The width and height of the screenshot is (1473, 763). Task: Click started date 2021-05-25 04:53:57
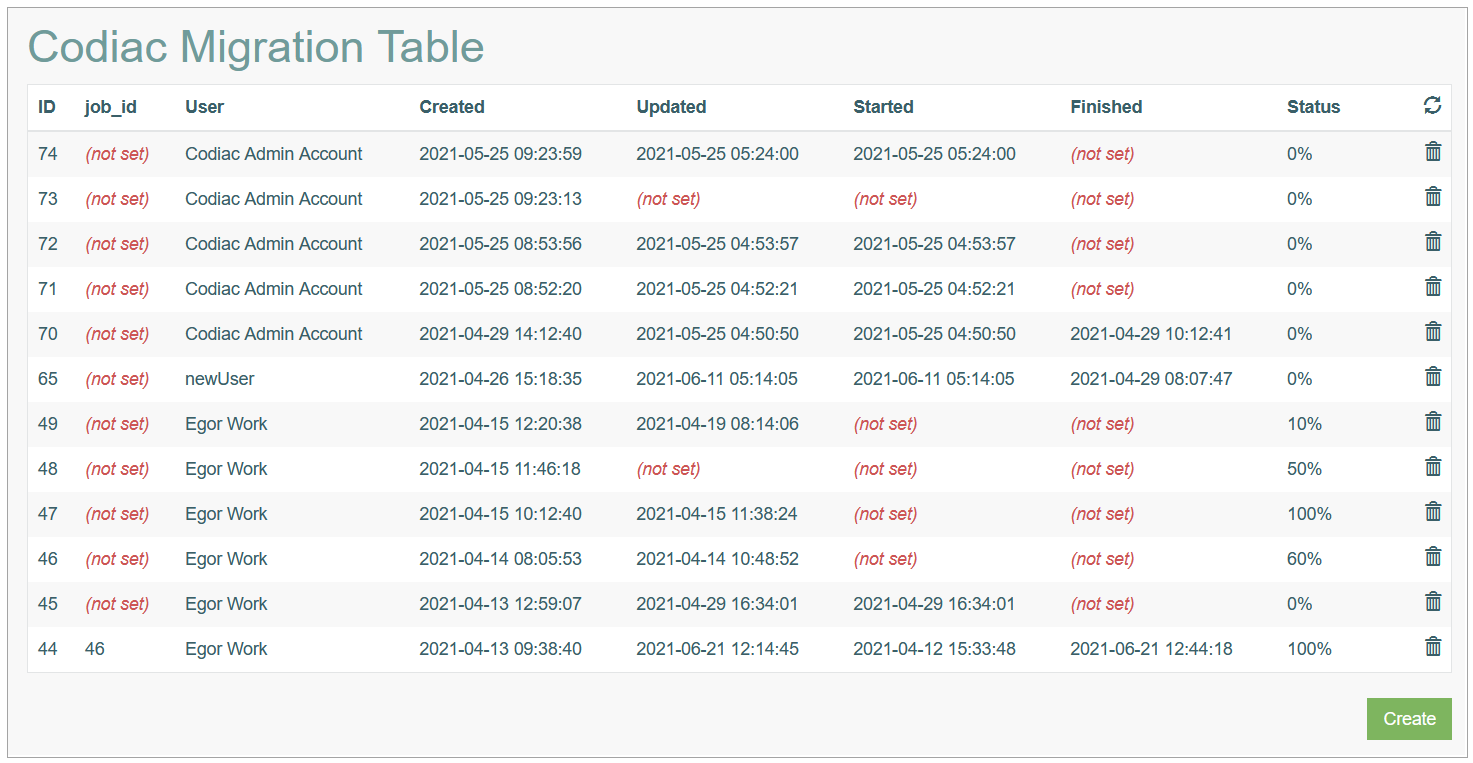coord(934,244)
